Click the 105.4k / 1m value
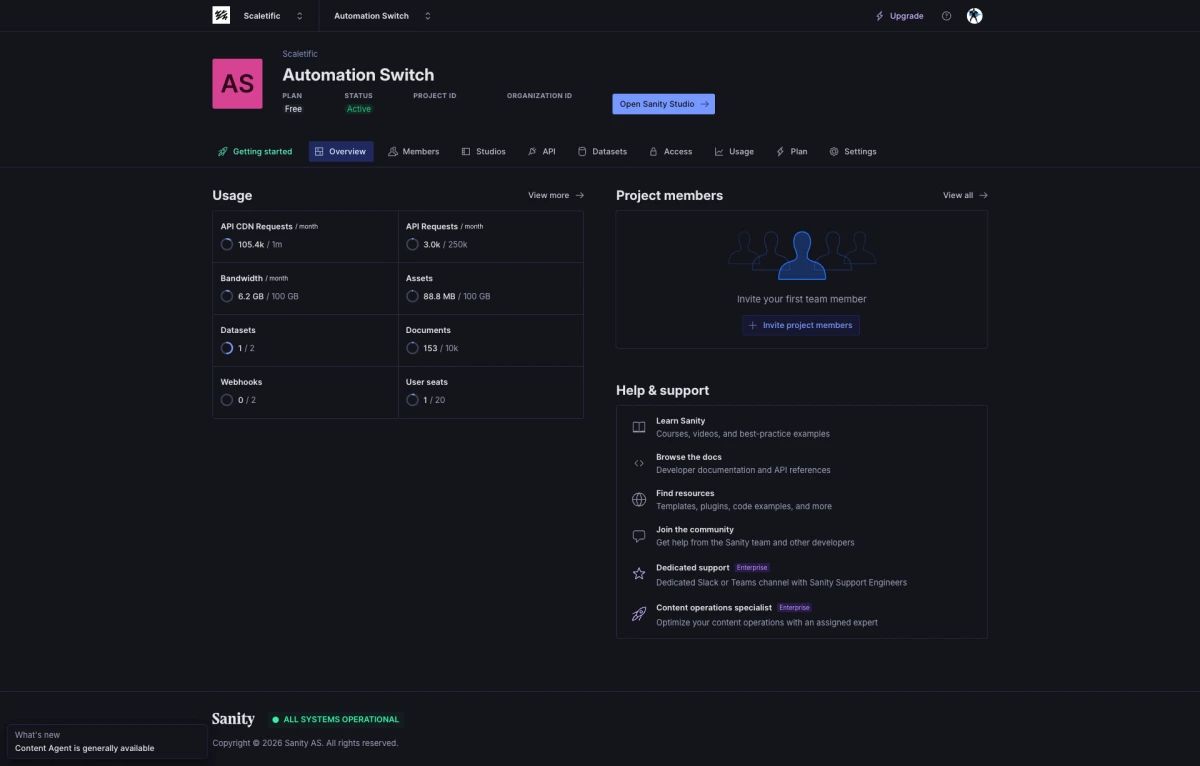1200x766 pixels. pos(260,244)
